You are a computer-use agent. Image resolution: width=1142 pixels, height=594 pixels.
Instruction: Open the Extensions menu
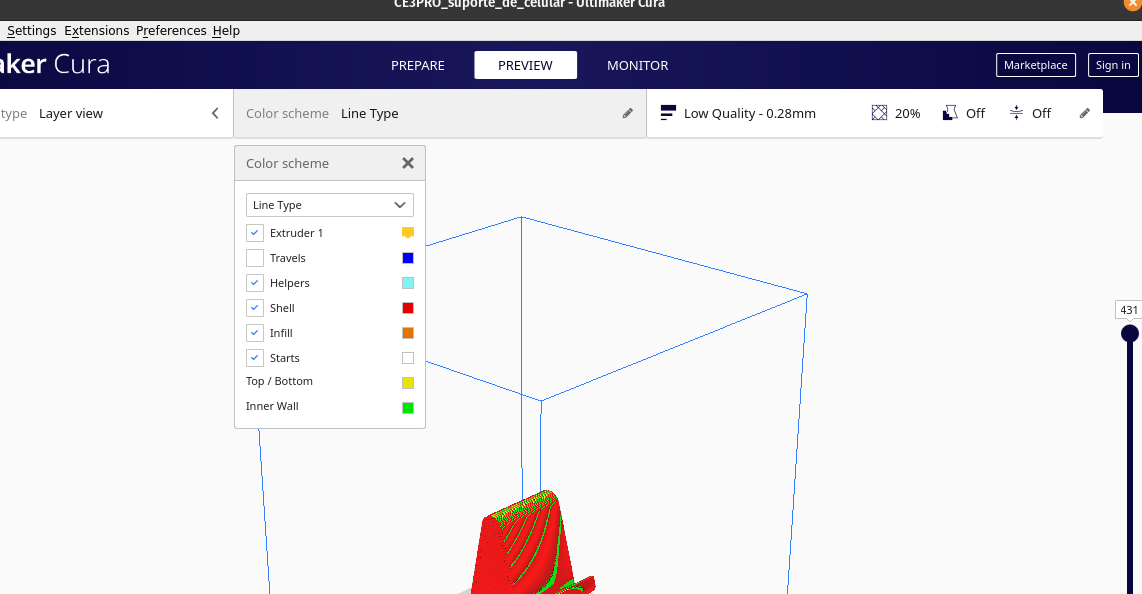(96, 31)
